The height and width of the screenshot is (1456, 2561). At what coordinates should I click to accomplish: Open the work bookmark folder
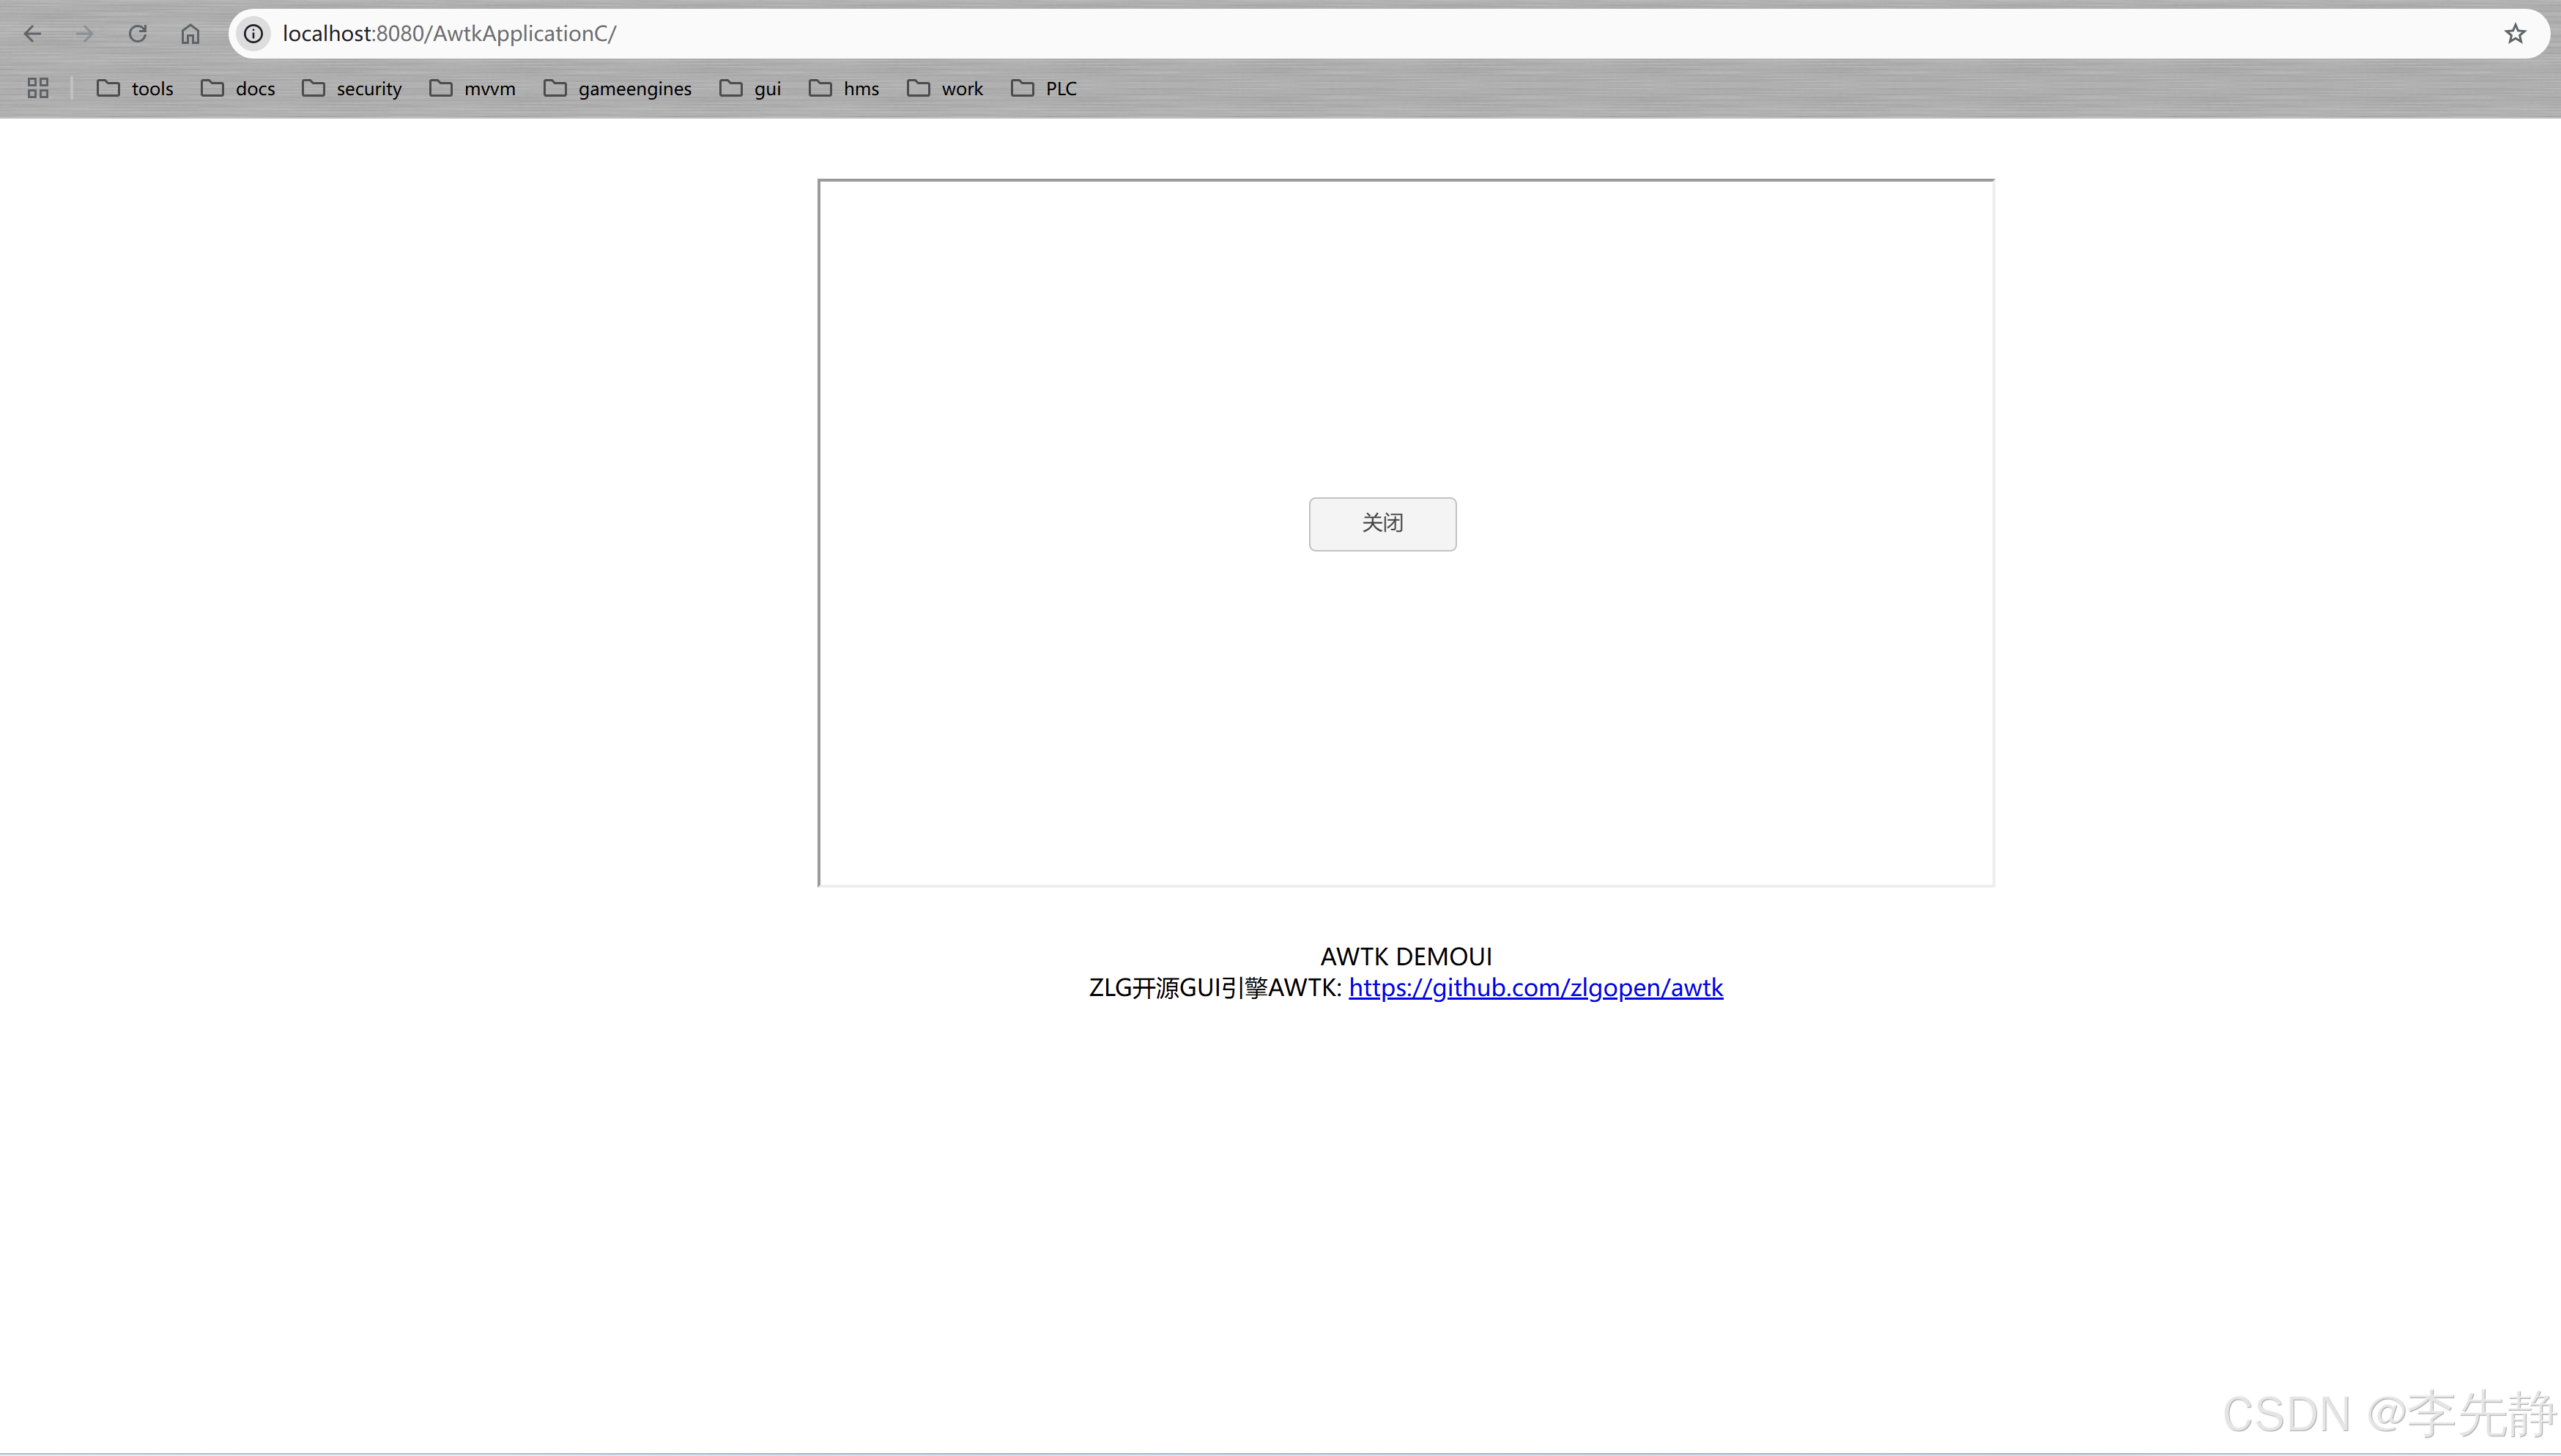pyautogui.click(x=945, y=88)
